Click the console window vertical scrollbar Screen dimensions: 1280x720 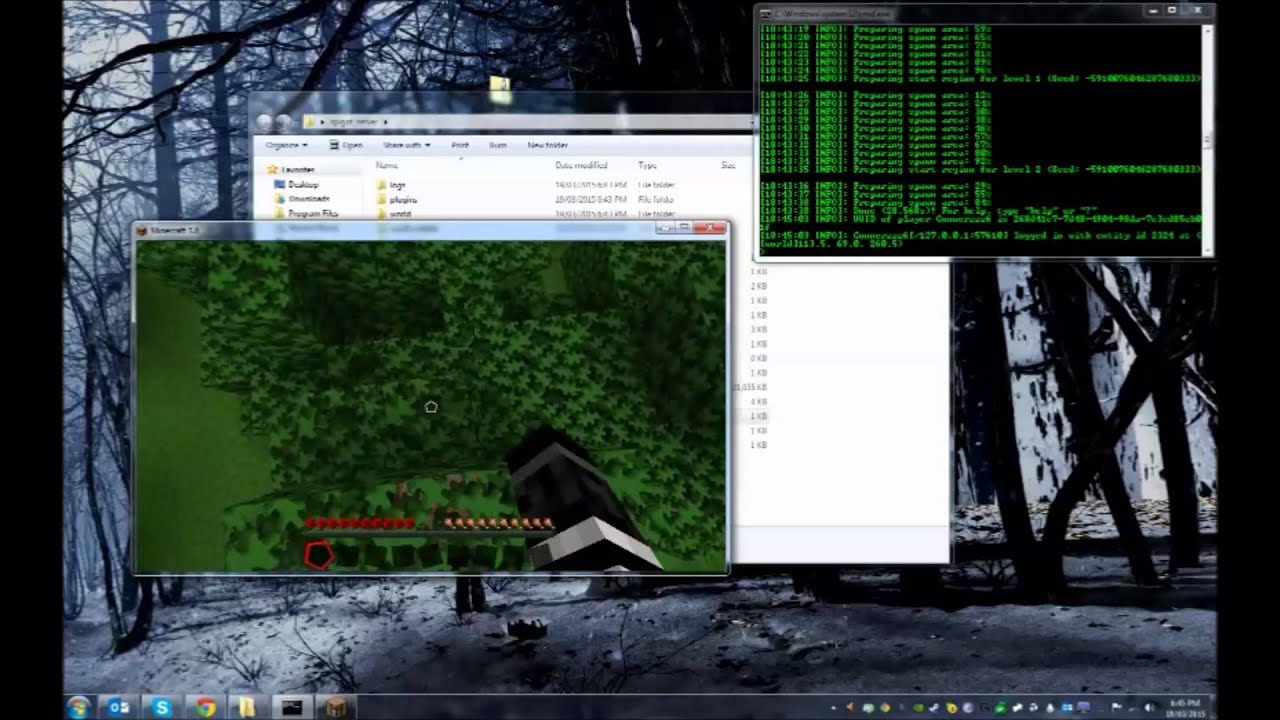(x=1207, y=139)
